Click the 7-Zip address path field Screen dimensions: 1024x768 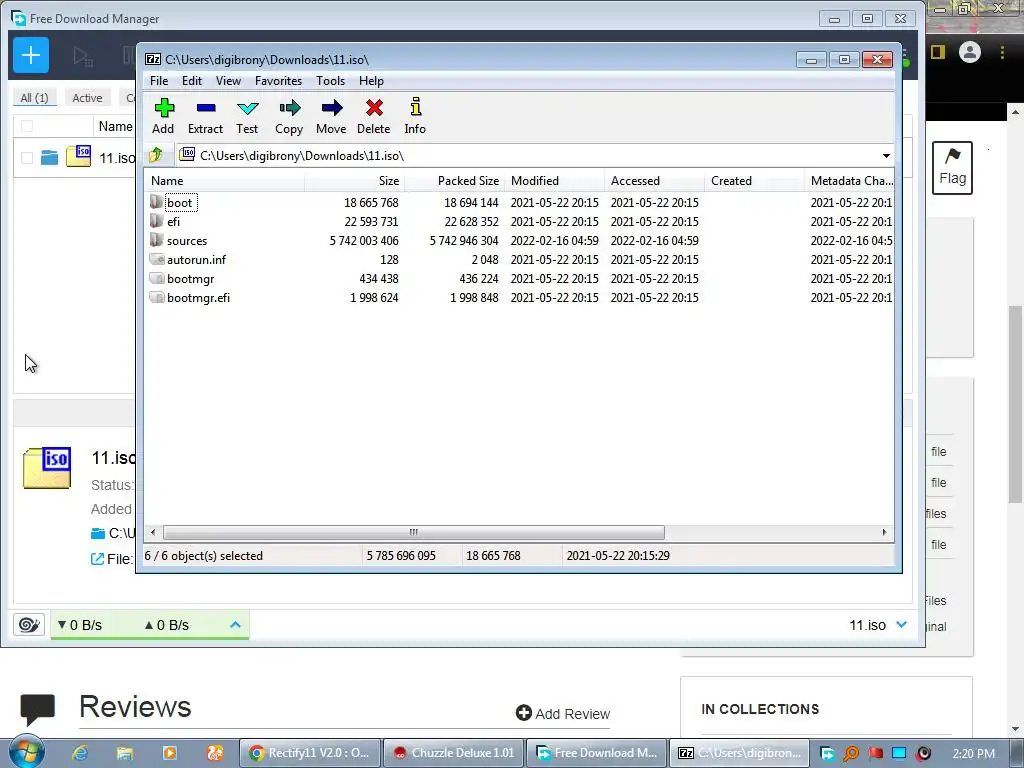[536, 155]
